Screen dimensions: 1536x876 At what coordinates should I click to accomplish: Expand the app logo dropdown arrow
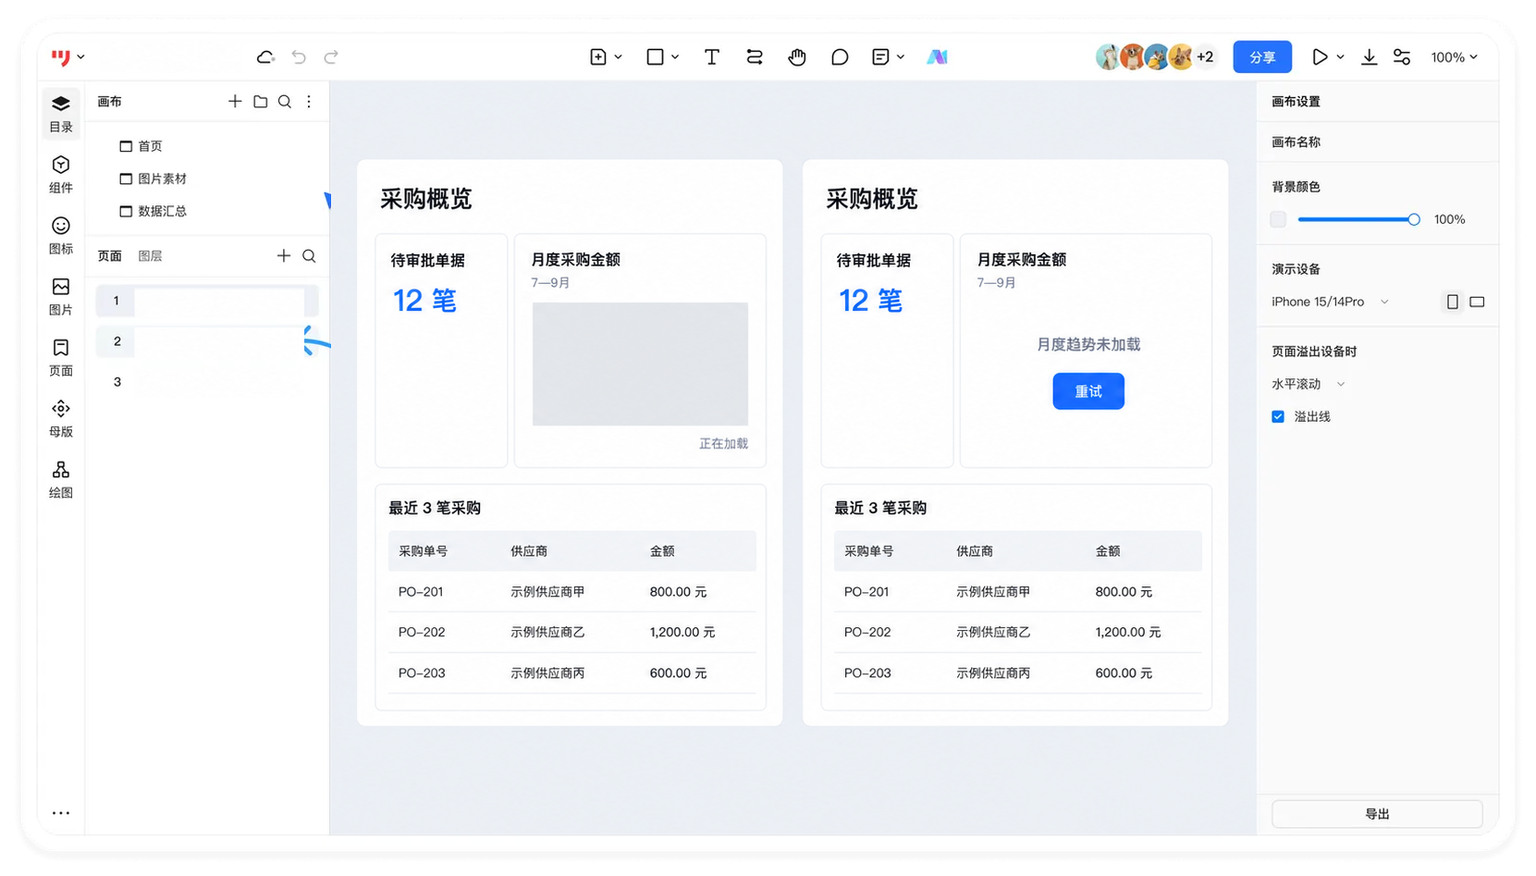[81, 57]
